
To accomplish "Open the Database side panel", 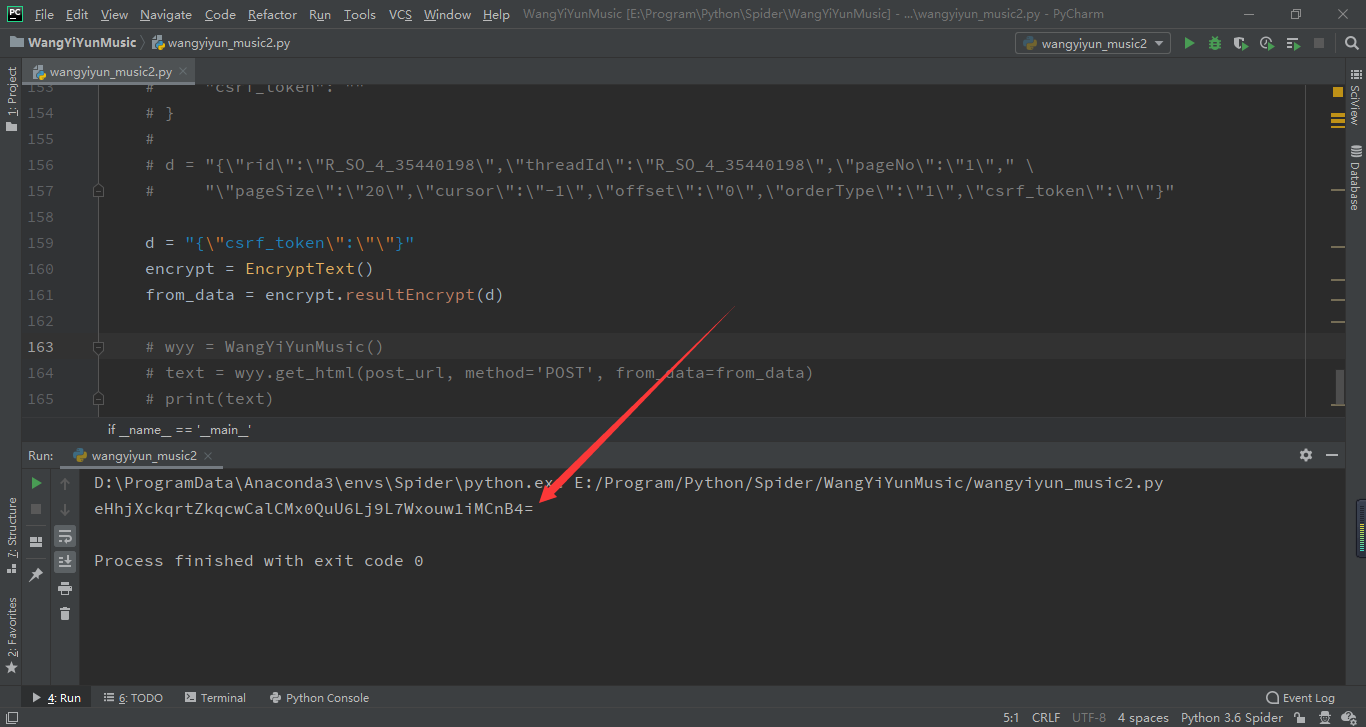I will click(x=1355, y=177).
